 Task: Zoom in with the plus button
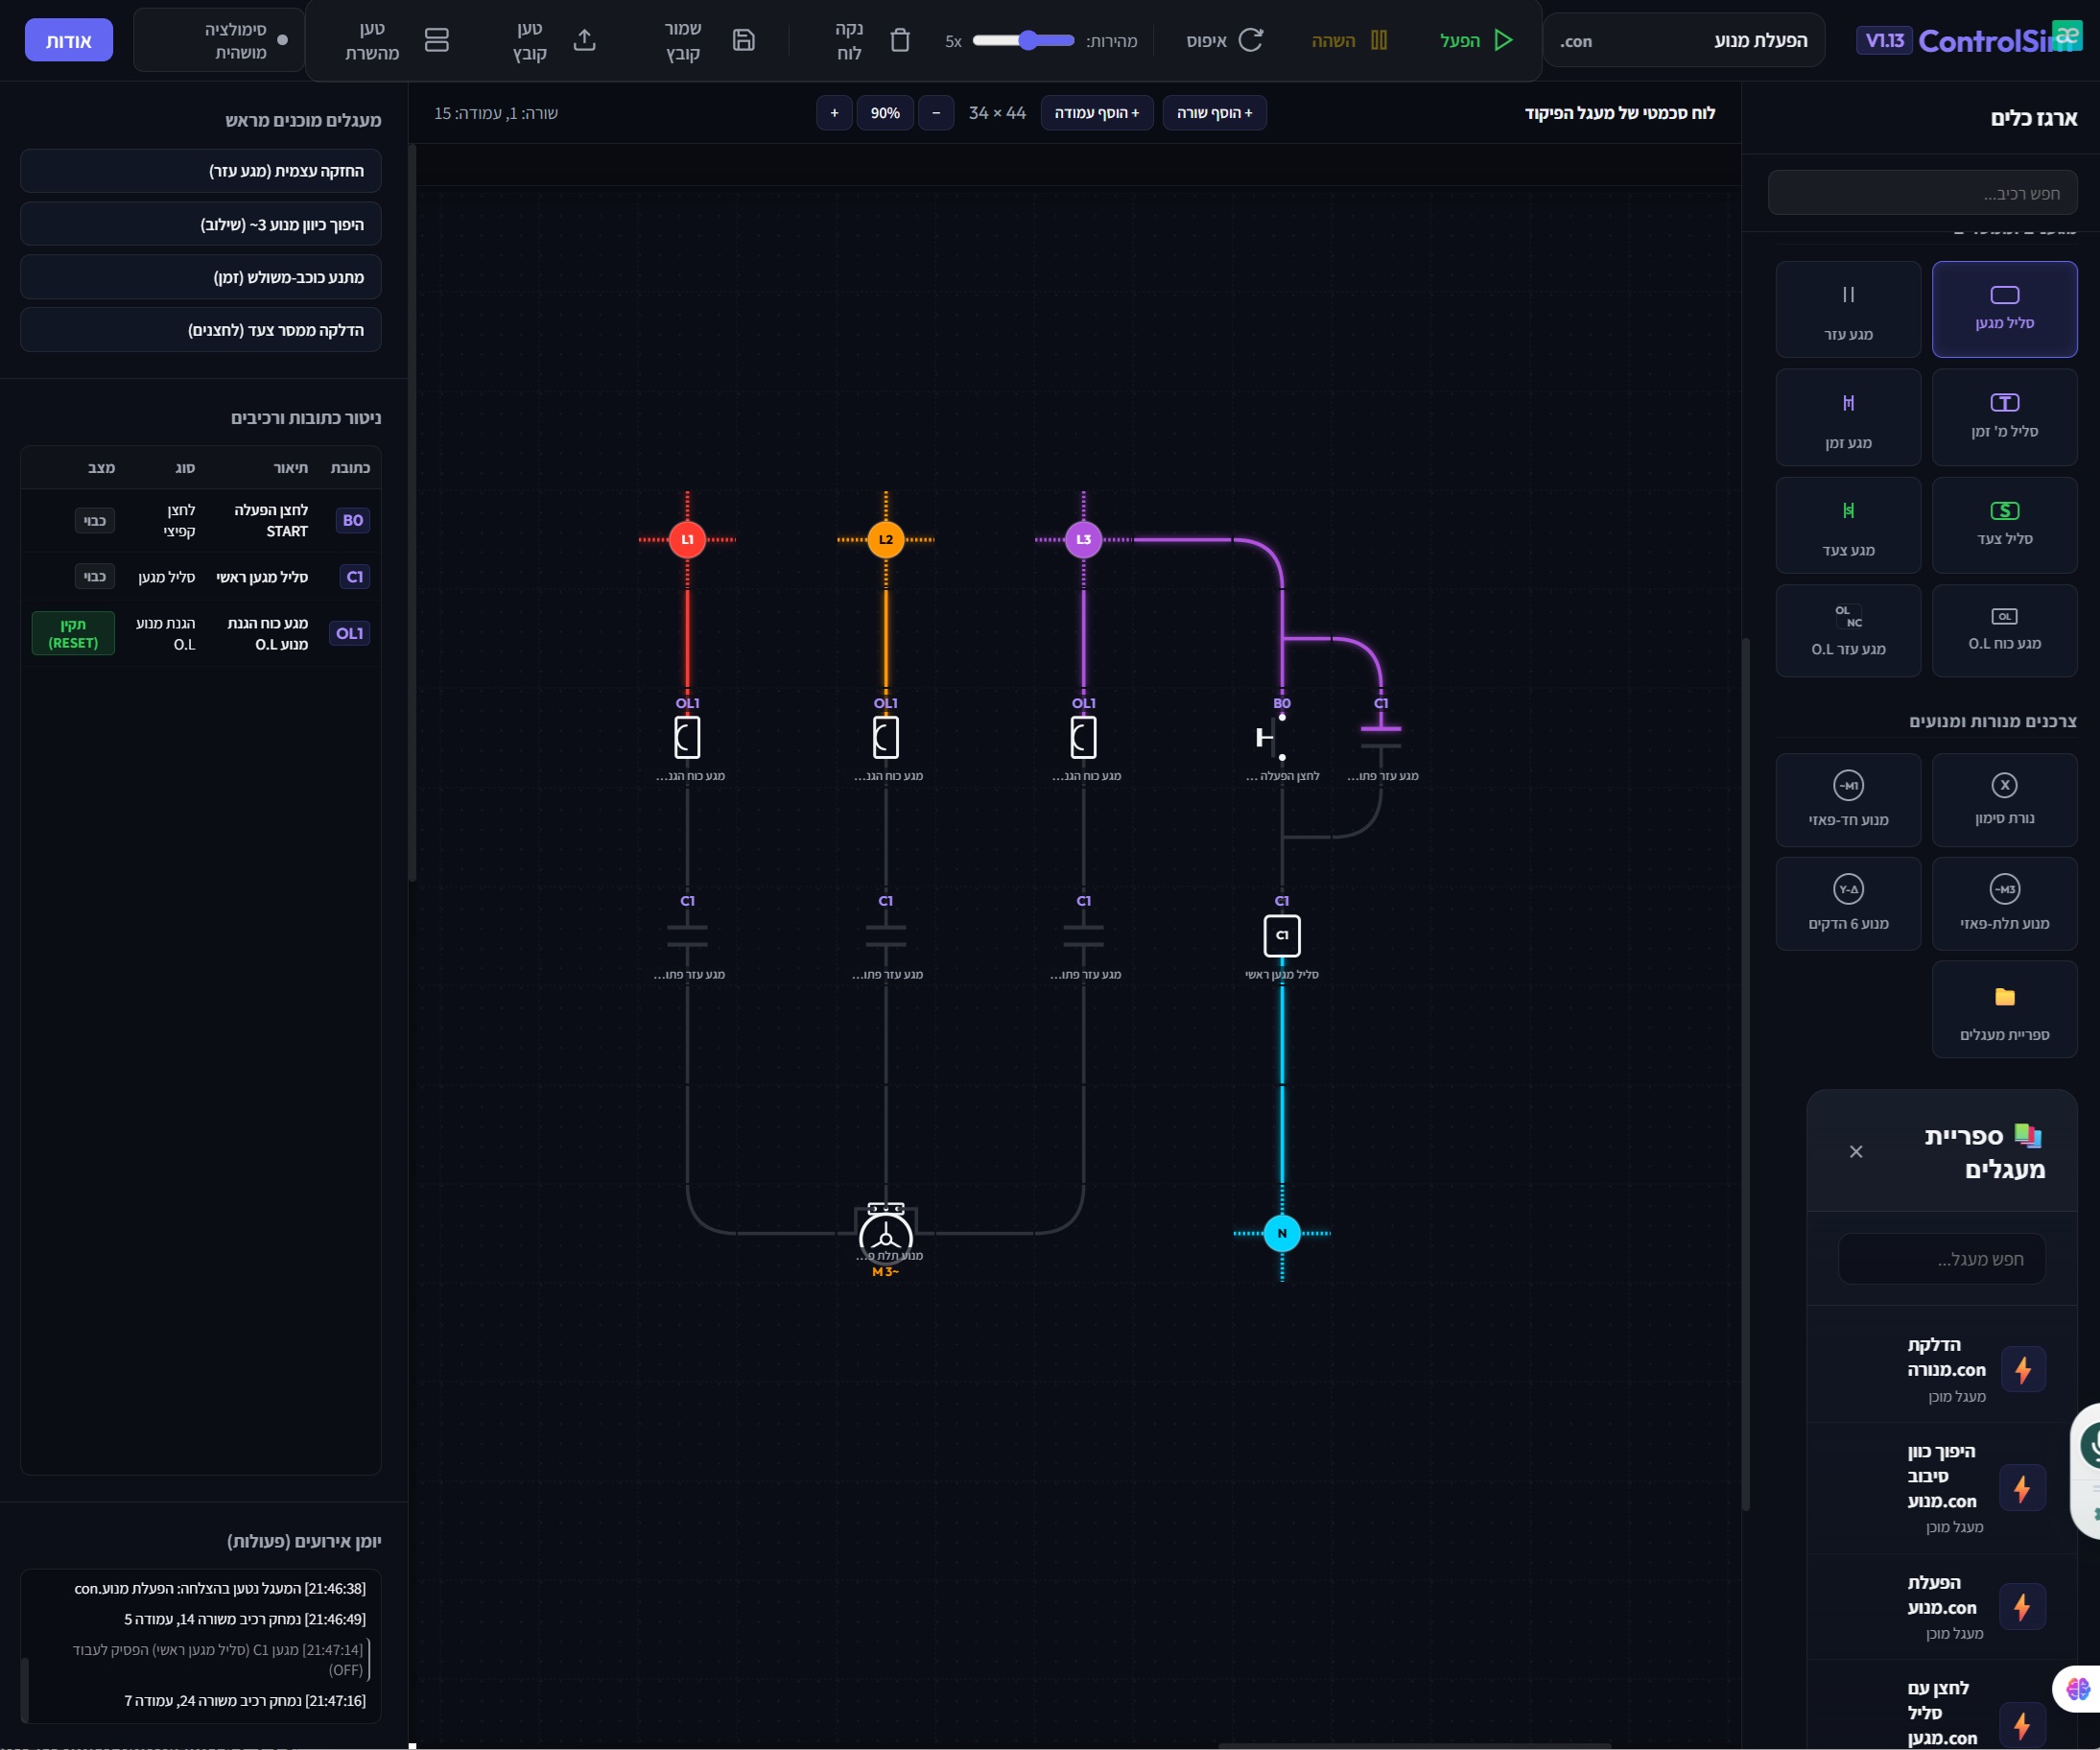point(834,113)
